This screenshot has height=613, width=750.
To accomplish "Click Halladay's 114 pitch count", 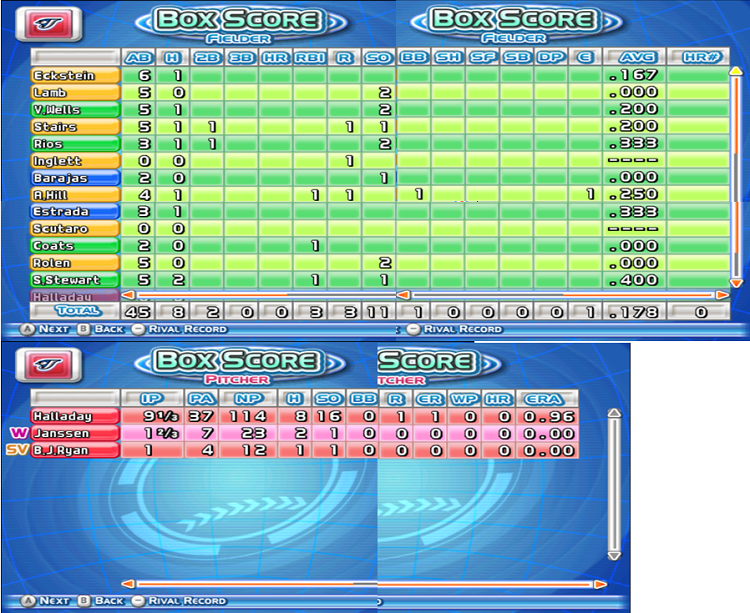I will coord(249,416).
